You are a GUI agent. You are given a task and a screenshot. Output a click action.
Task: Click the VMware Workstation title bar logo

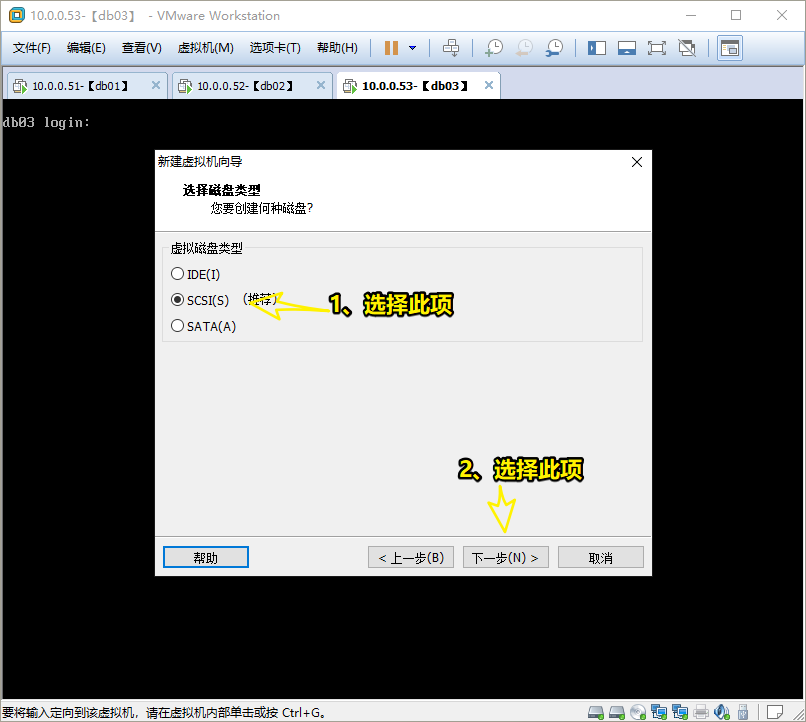pos(16,15)
